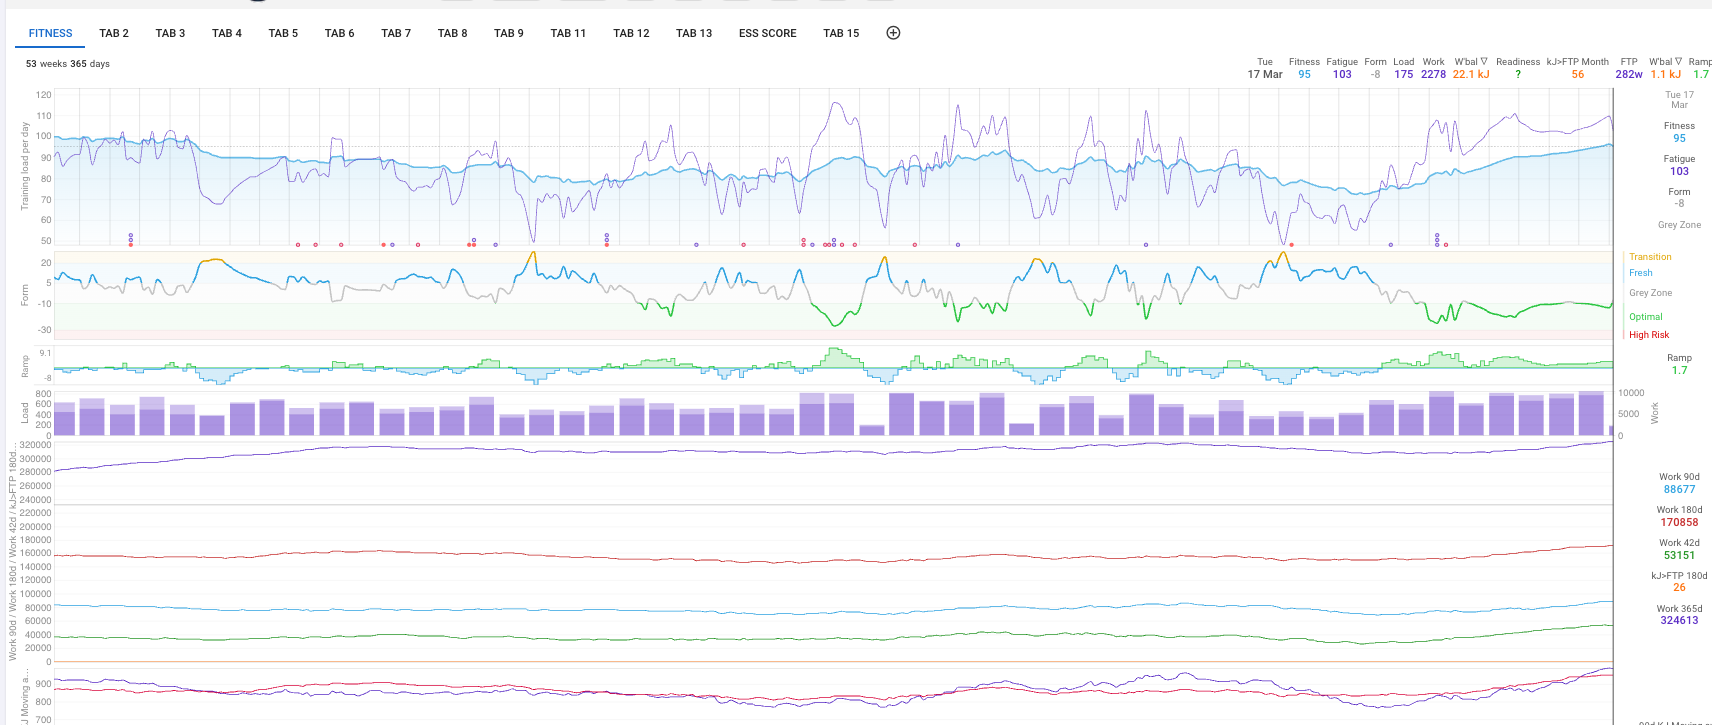Open TAB 2
This screenshot has width=1712, height=725.
(114, 33)
